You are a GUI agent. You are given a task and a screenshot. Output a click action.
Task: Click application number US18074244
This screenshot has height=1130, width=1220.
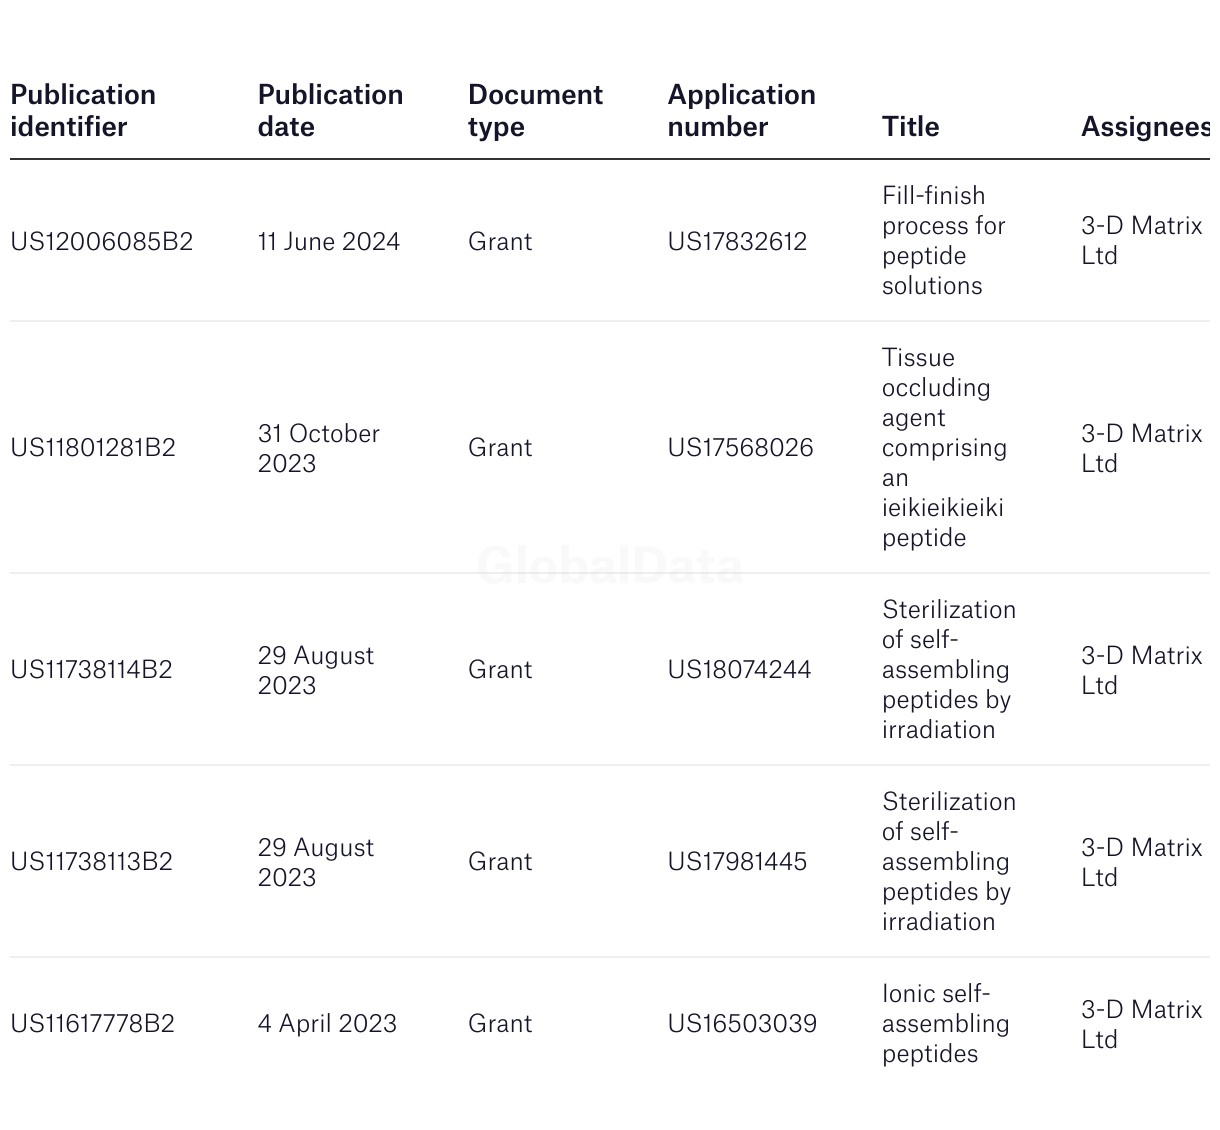click(x=739, y=670)
